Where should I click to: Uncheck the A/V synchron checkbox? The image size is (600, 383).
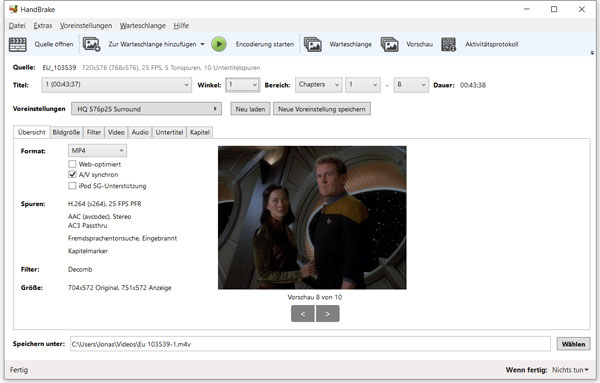(x=72, y=174)
